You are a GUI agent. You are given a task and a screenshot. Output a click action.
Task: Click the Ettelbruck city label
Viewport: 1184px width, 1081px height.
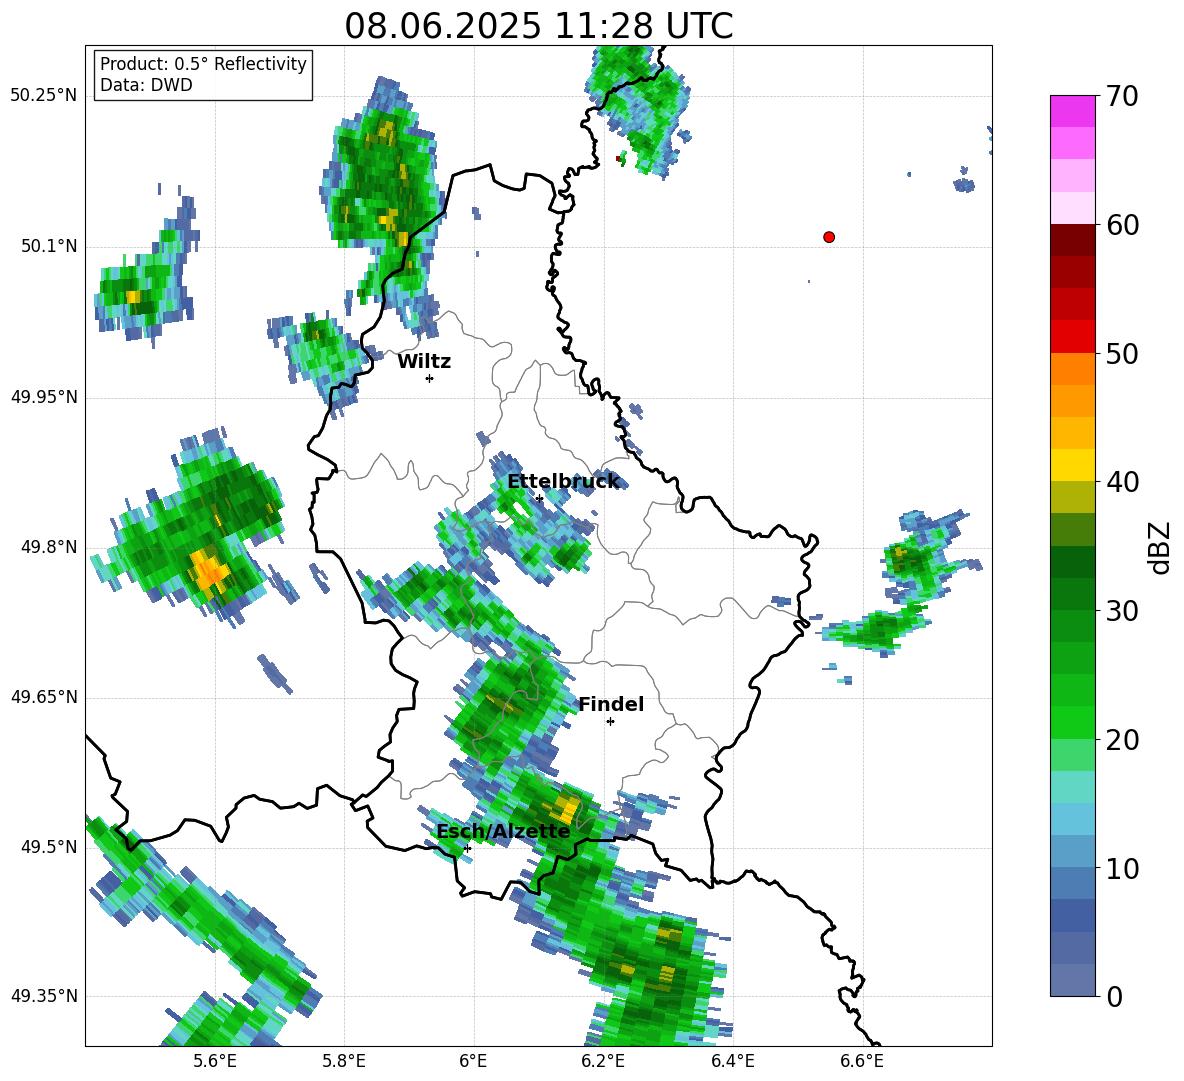pyautogui.click(x=563, y=482)
